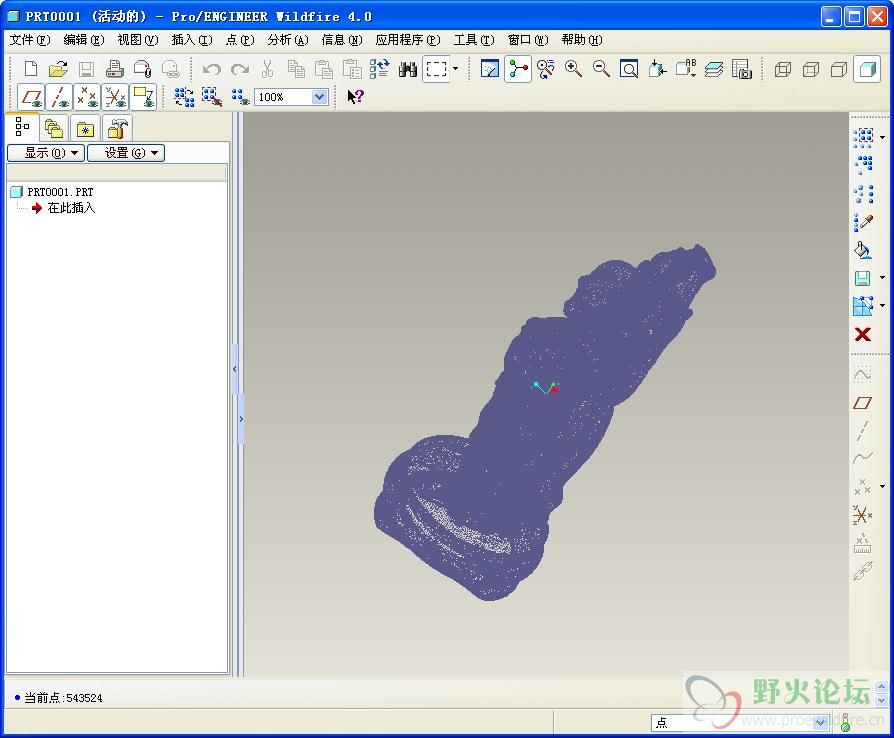Open the 100% percentage dropdown
Viewport: 894px width, 738px height.
pyautogui.click(x=320, y=97)
